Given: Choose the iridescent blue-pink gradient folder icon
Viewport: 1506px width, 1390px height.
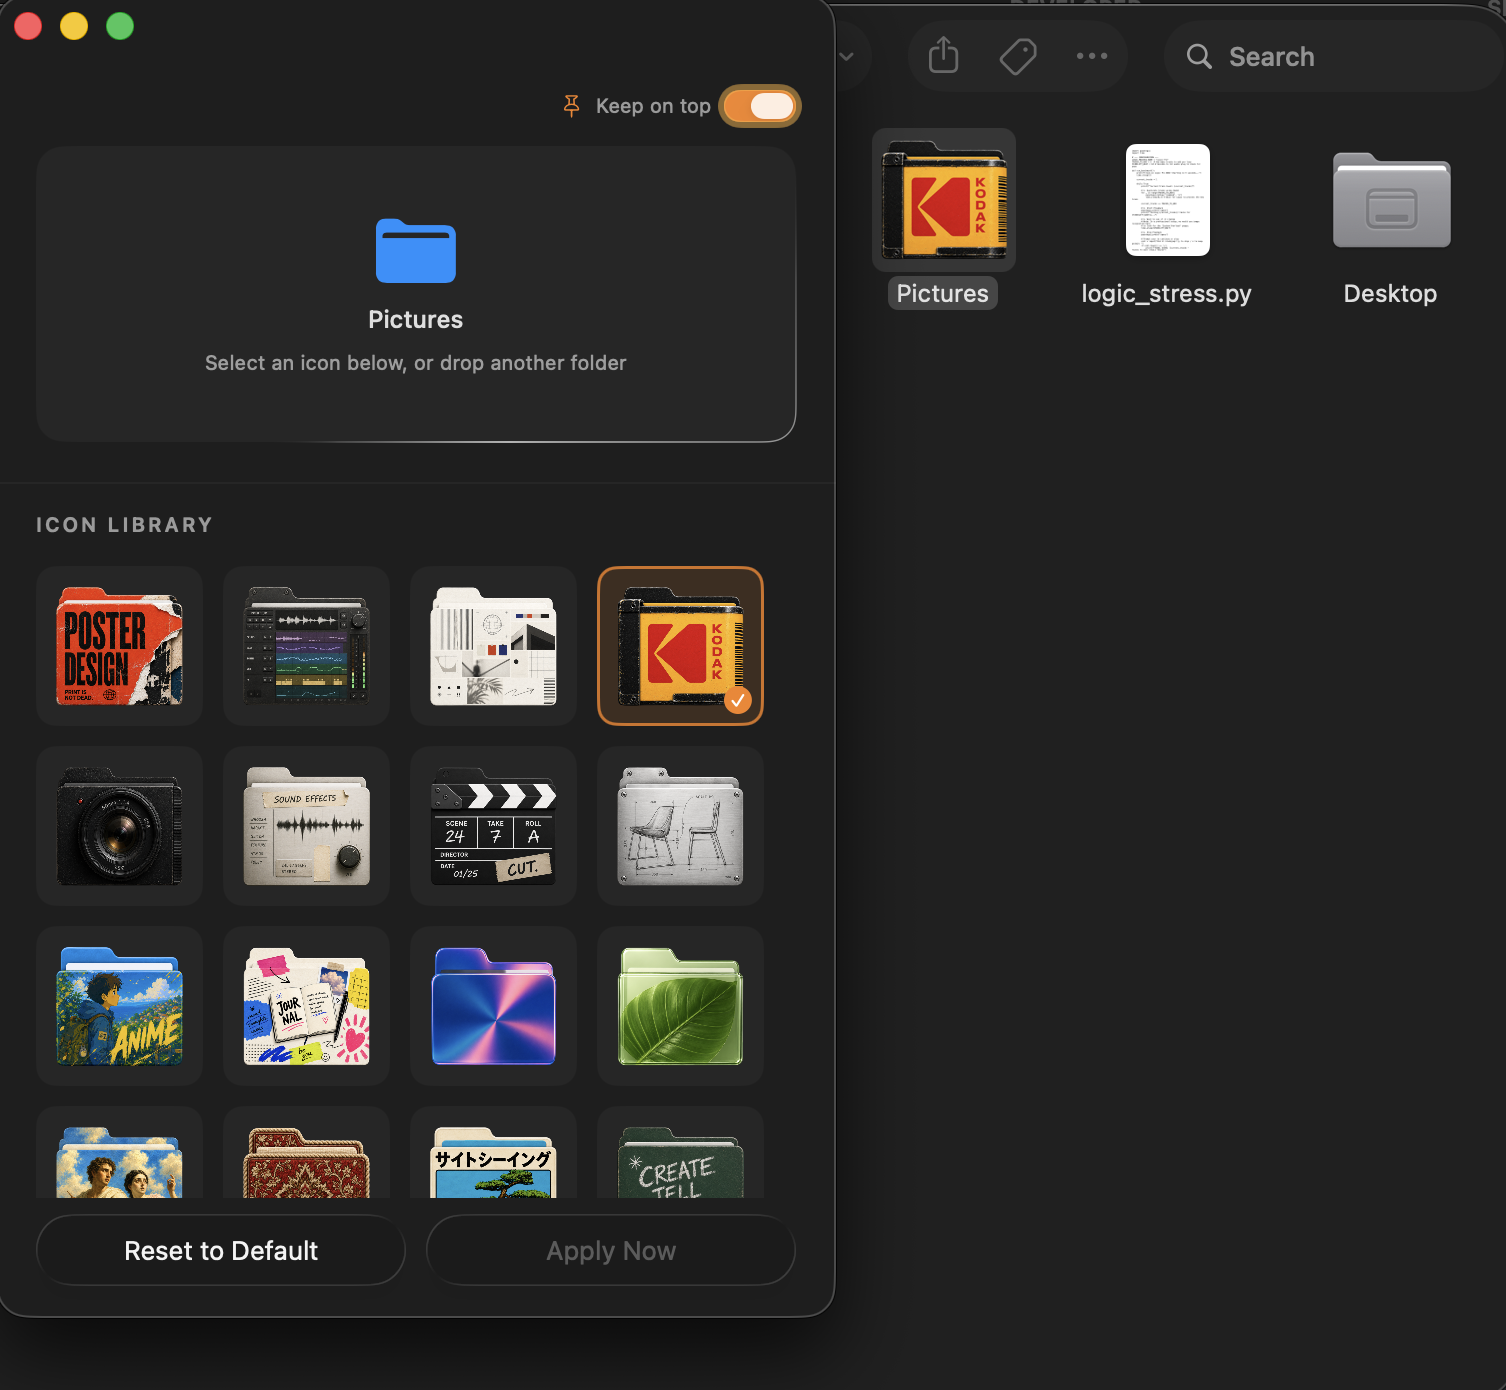Looking at the screenshot, I should 493,1006.
